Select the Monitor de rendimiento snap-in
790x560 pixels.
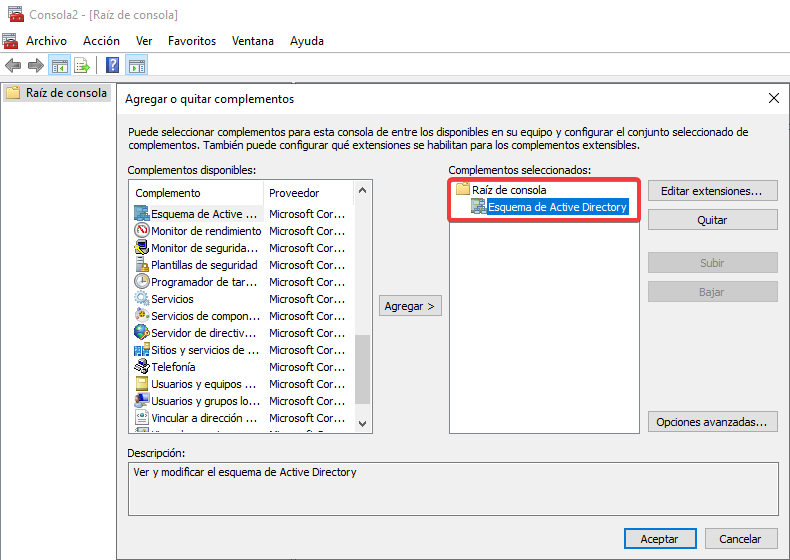[205, 231]
